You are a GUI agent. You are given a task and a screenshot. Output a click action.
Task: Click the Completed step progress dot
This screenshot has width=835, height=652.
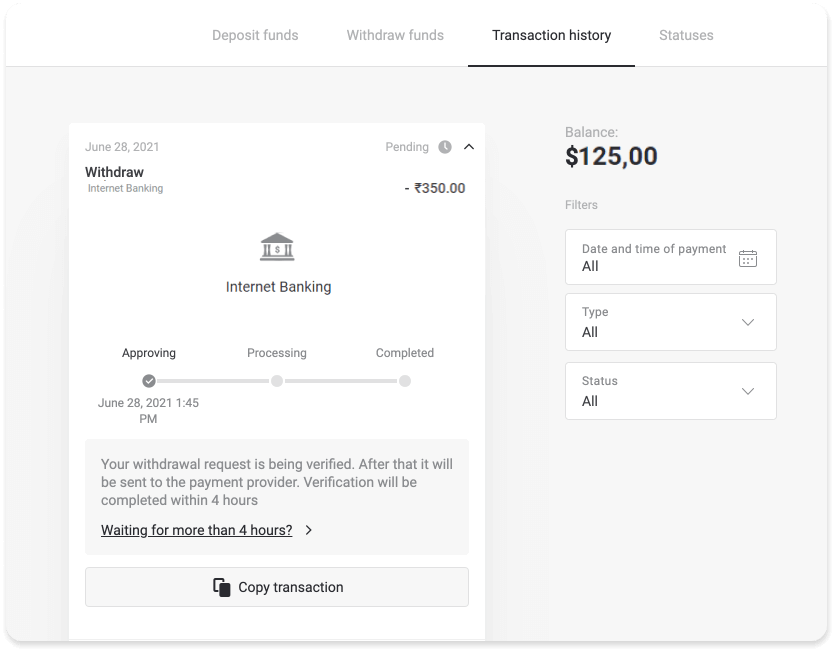click(x=404, y=381)
